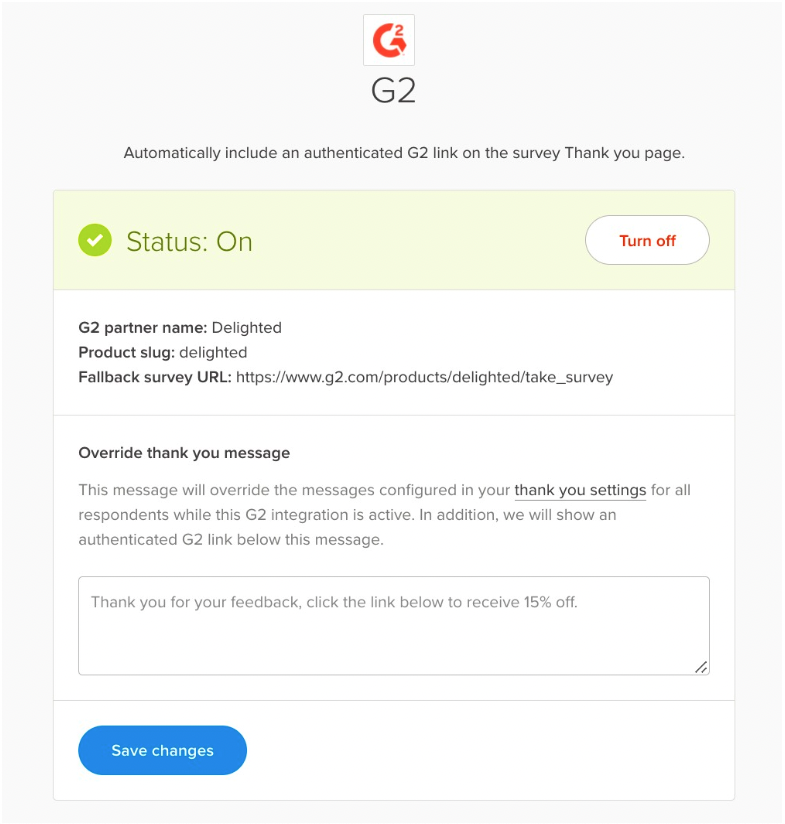The image size is (785, 824).
Task: Click the 'Automatically include an authenticated G2 link' description
Action: [404, 153]
